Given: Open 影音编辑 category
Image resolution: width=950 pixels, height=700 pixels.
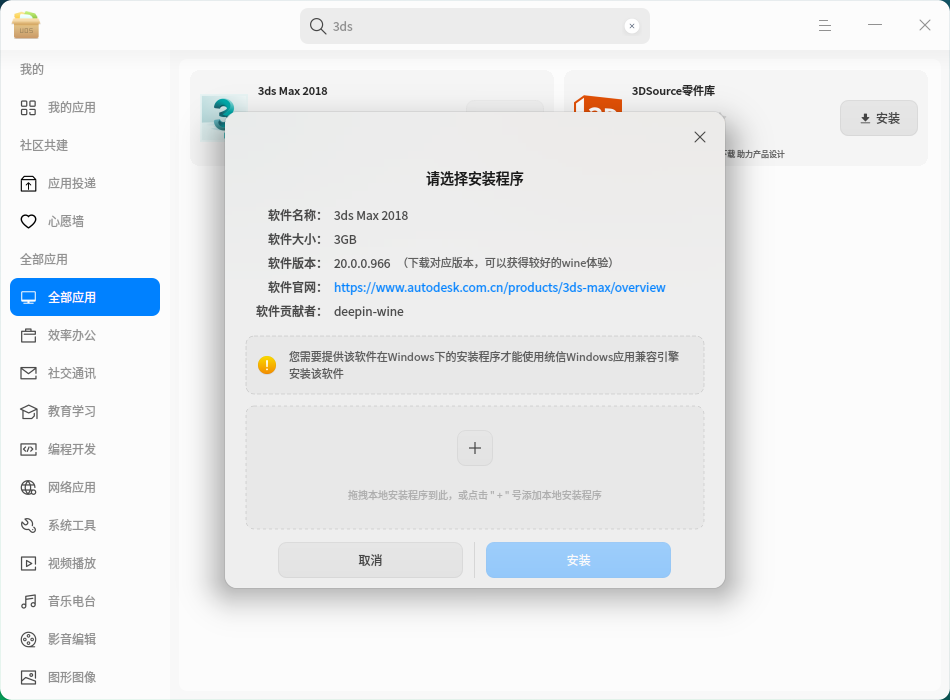Looking at the screenshot, I should tap(85, 639).
